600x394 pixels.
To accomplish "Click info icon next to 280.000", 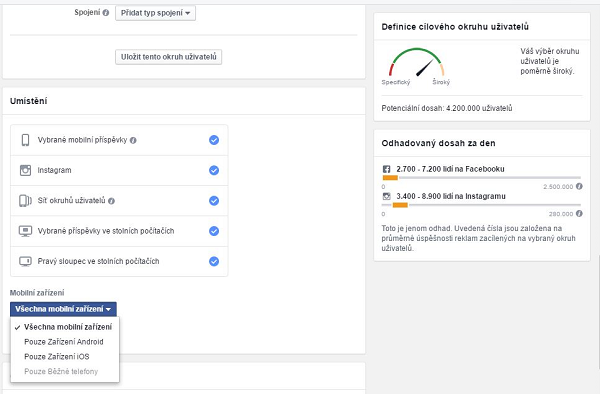I will point(579,213).
